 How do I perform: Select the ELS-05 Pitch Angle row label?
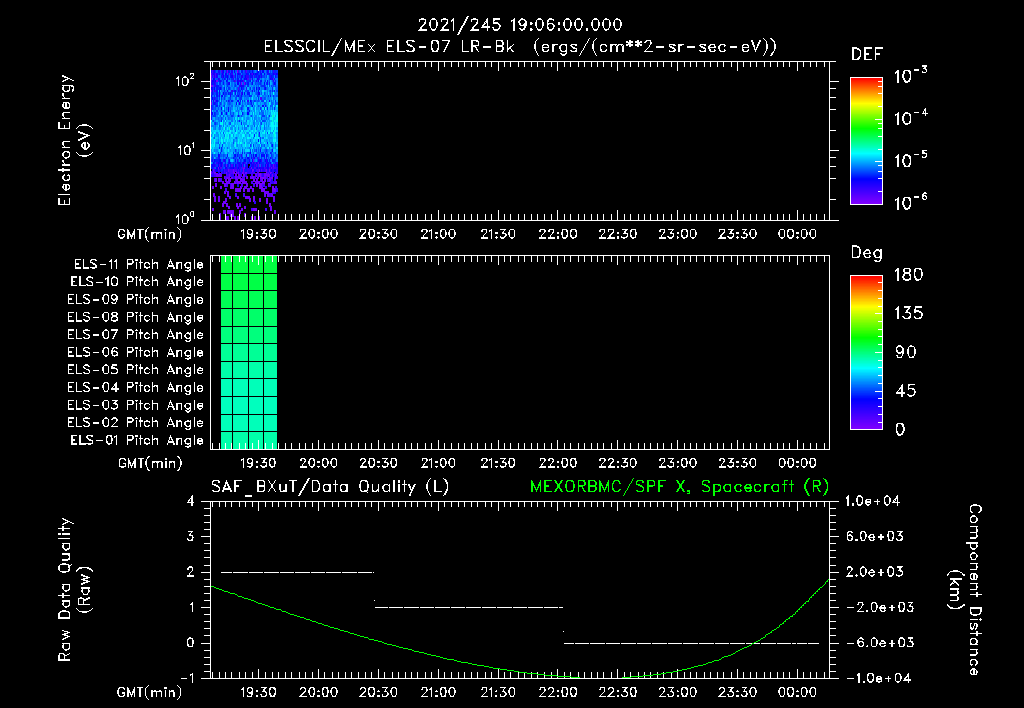(x=135, y=370)
